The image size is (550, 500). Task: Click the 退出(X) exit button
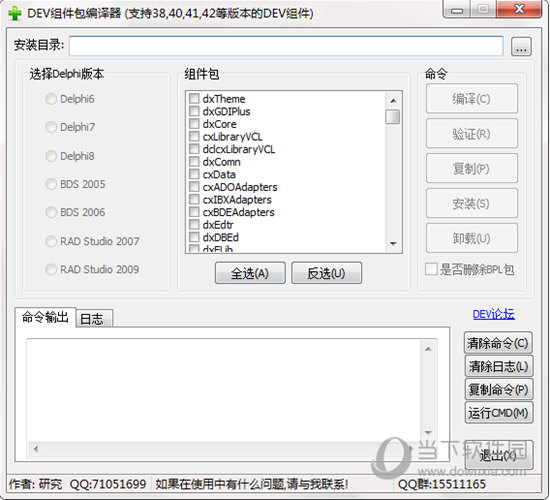coord(498,455)
